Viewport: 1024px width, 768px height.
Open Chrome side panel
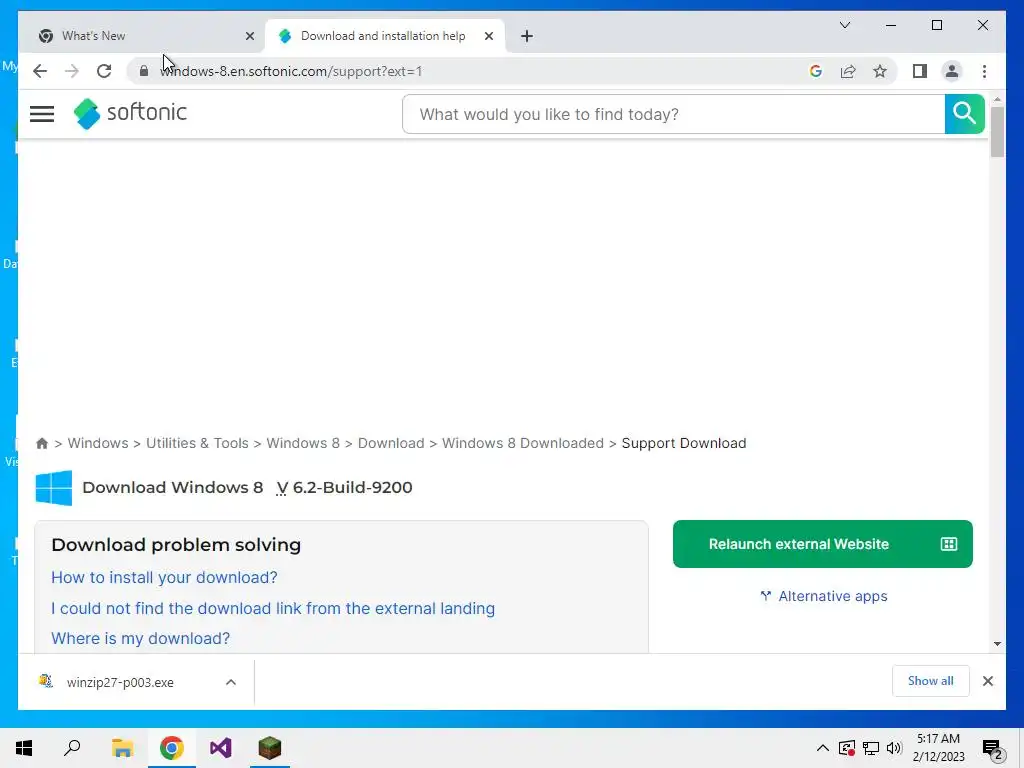[x=920, y=71]
